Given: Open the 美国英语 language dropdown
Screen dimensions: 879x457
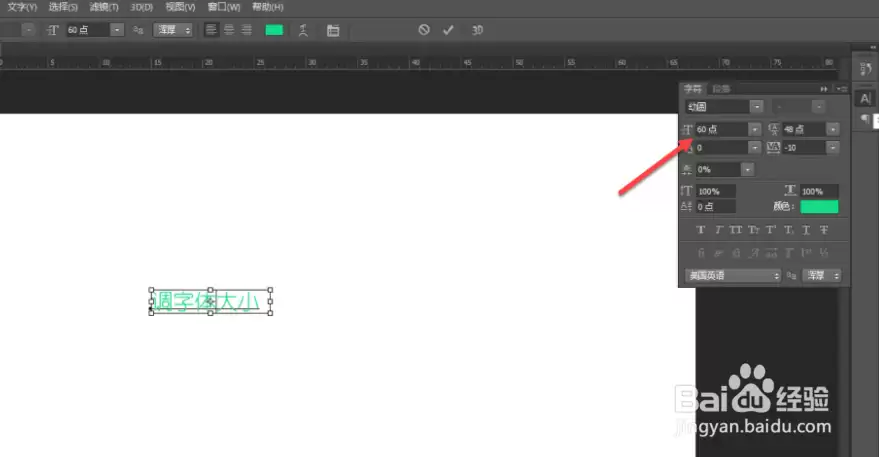Looking at the screenshot, I should 733,275.
